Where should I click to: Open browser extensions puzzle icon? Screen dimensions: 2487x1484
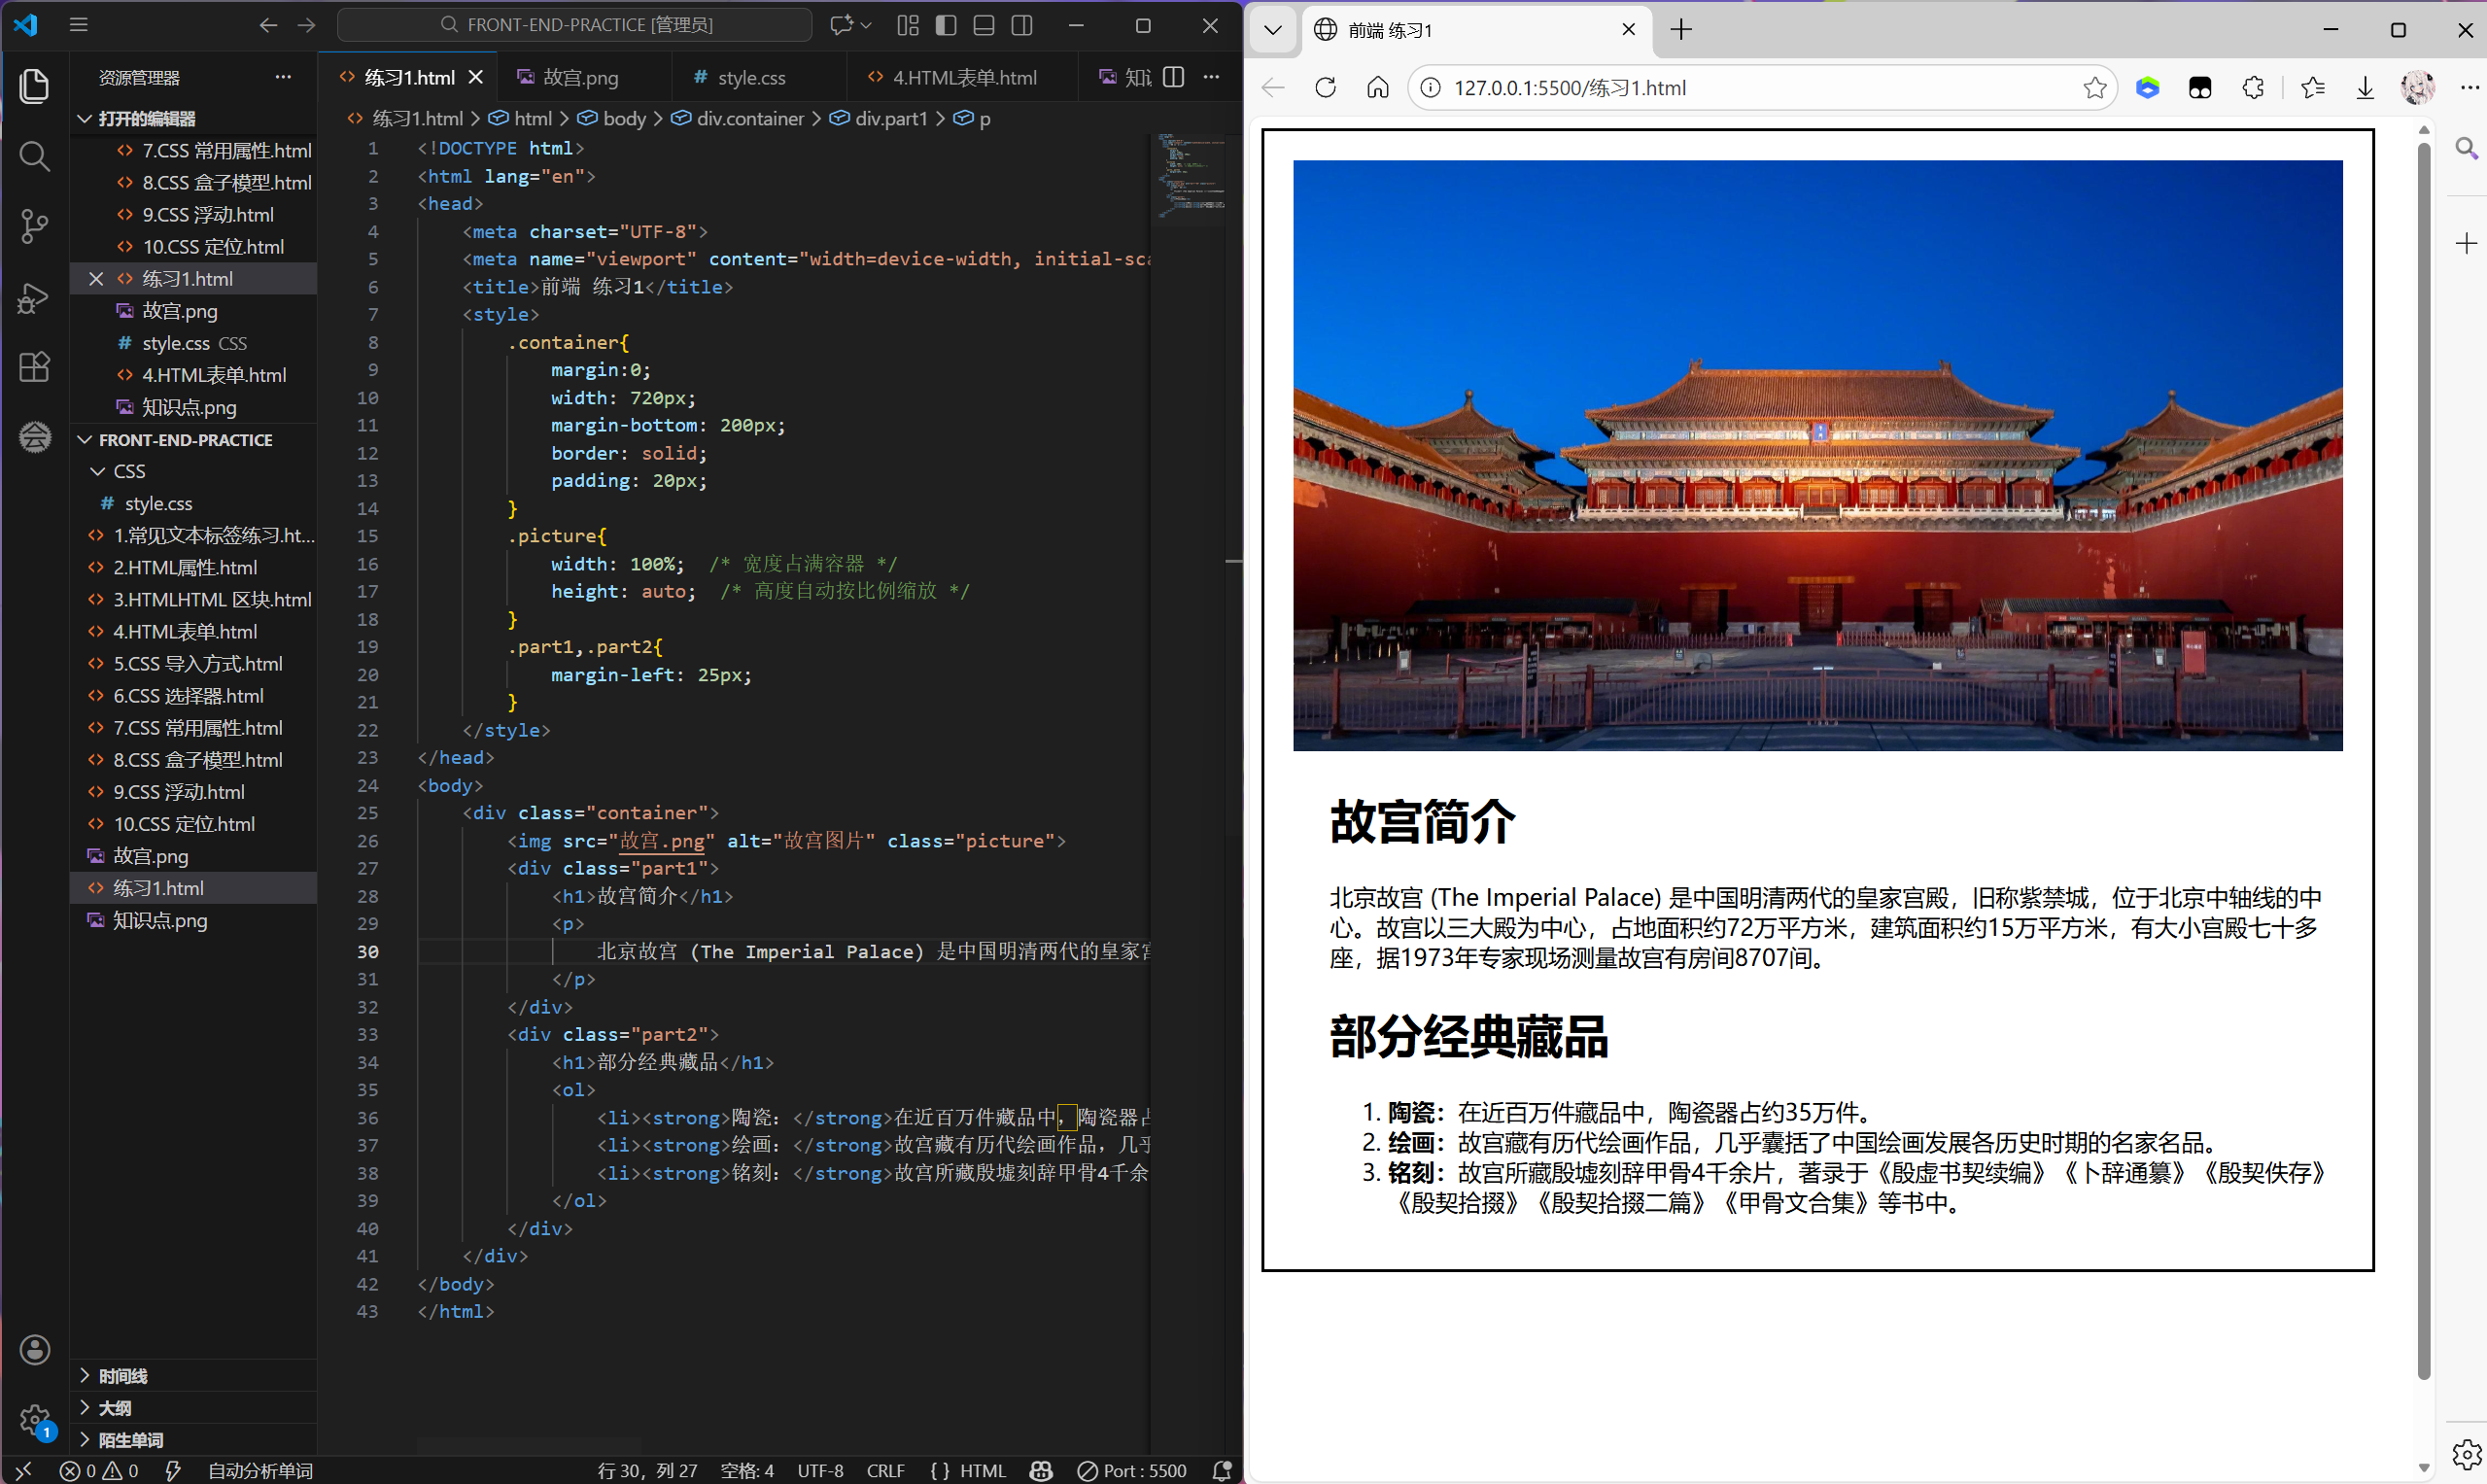click(2253, 88)
